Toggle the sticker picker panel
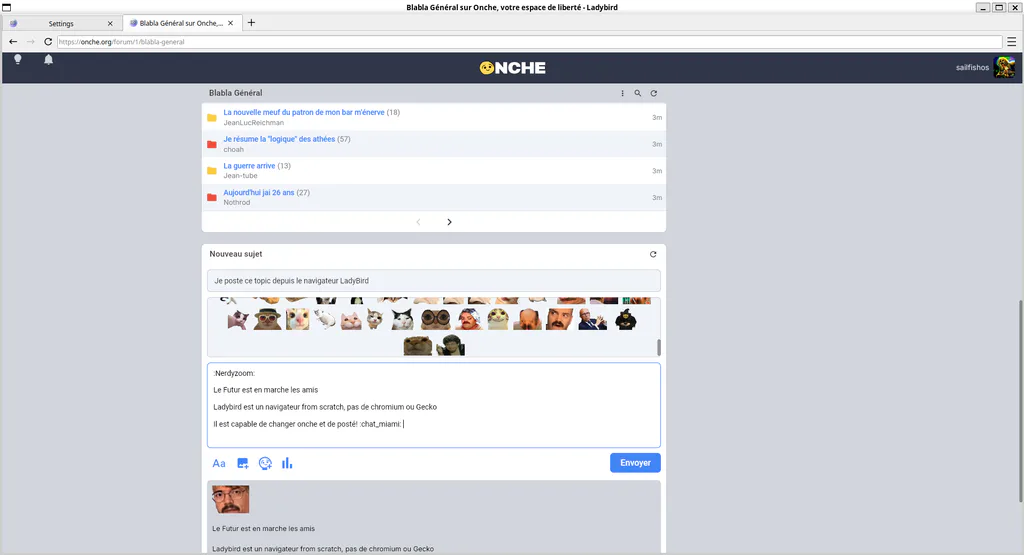Screen dimensions: 1024x555 pos(265,464)
